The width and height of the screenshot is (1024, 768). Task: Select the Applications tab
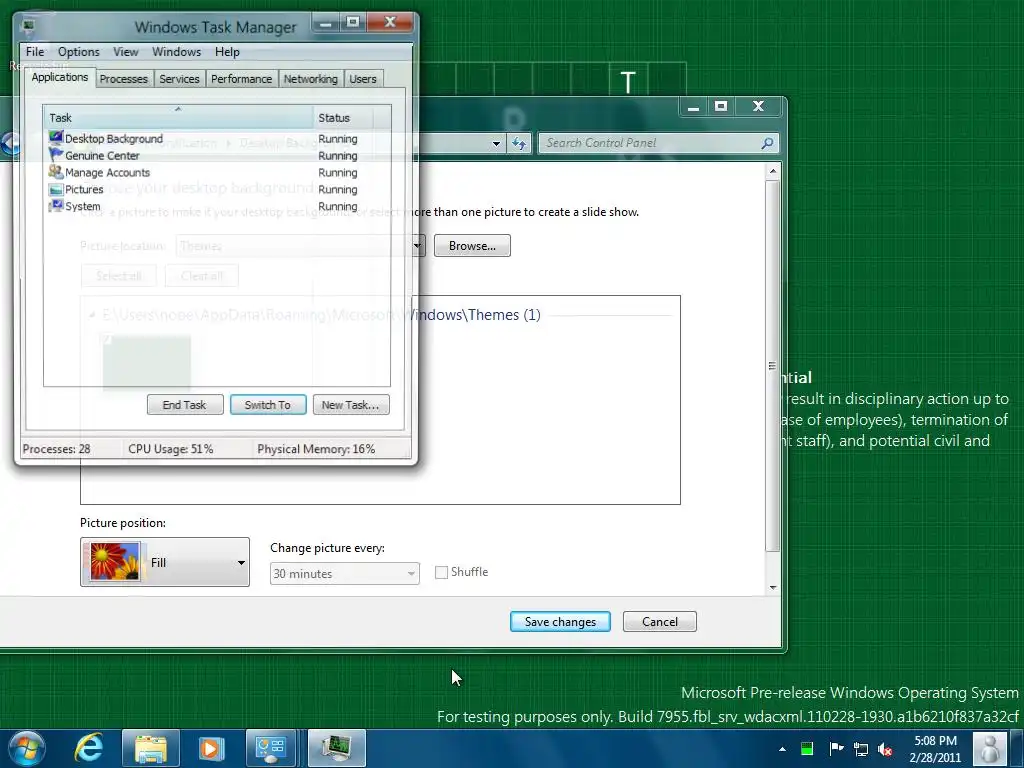click(x=60, y=77)
